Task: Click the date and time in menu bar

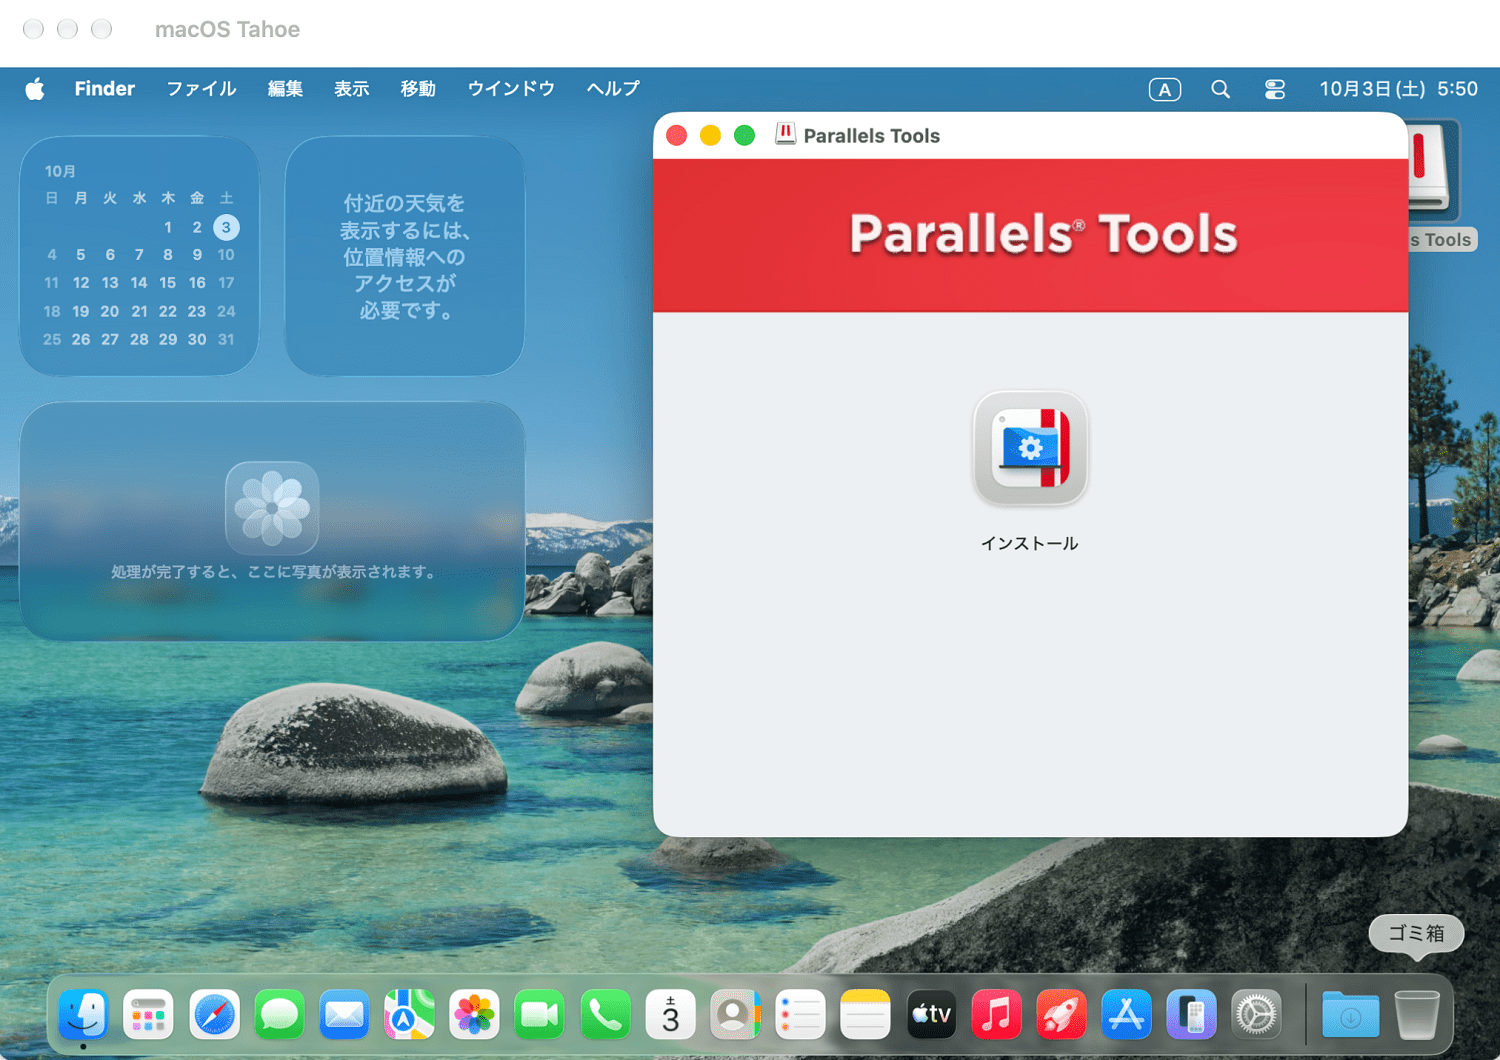Action: point(1398,89)
